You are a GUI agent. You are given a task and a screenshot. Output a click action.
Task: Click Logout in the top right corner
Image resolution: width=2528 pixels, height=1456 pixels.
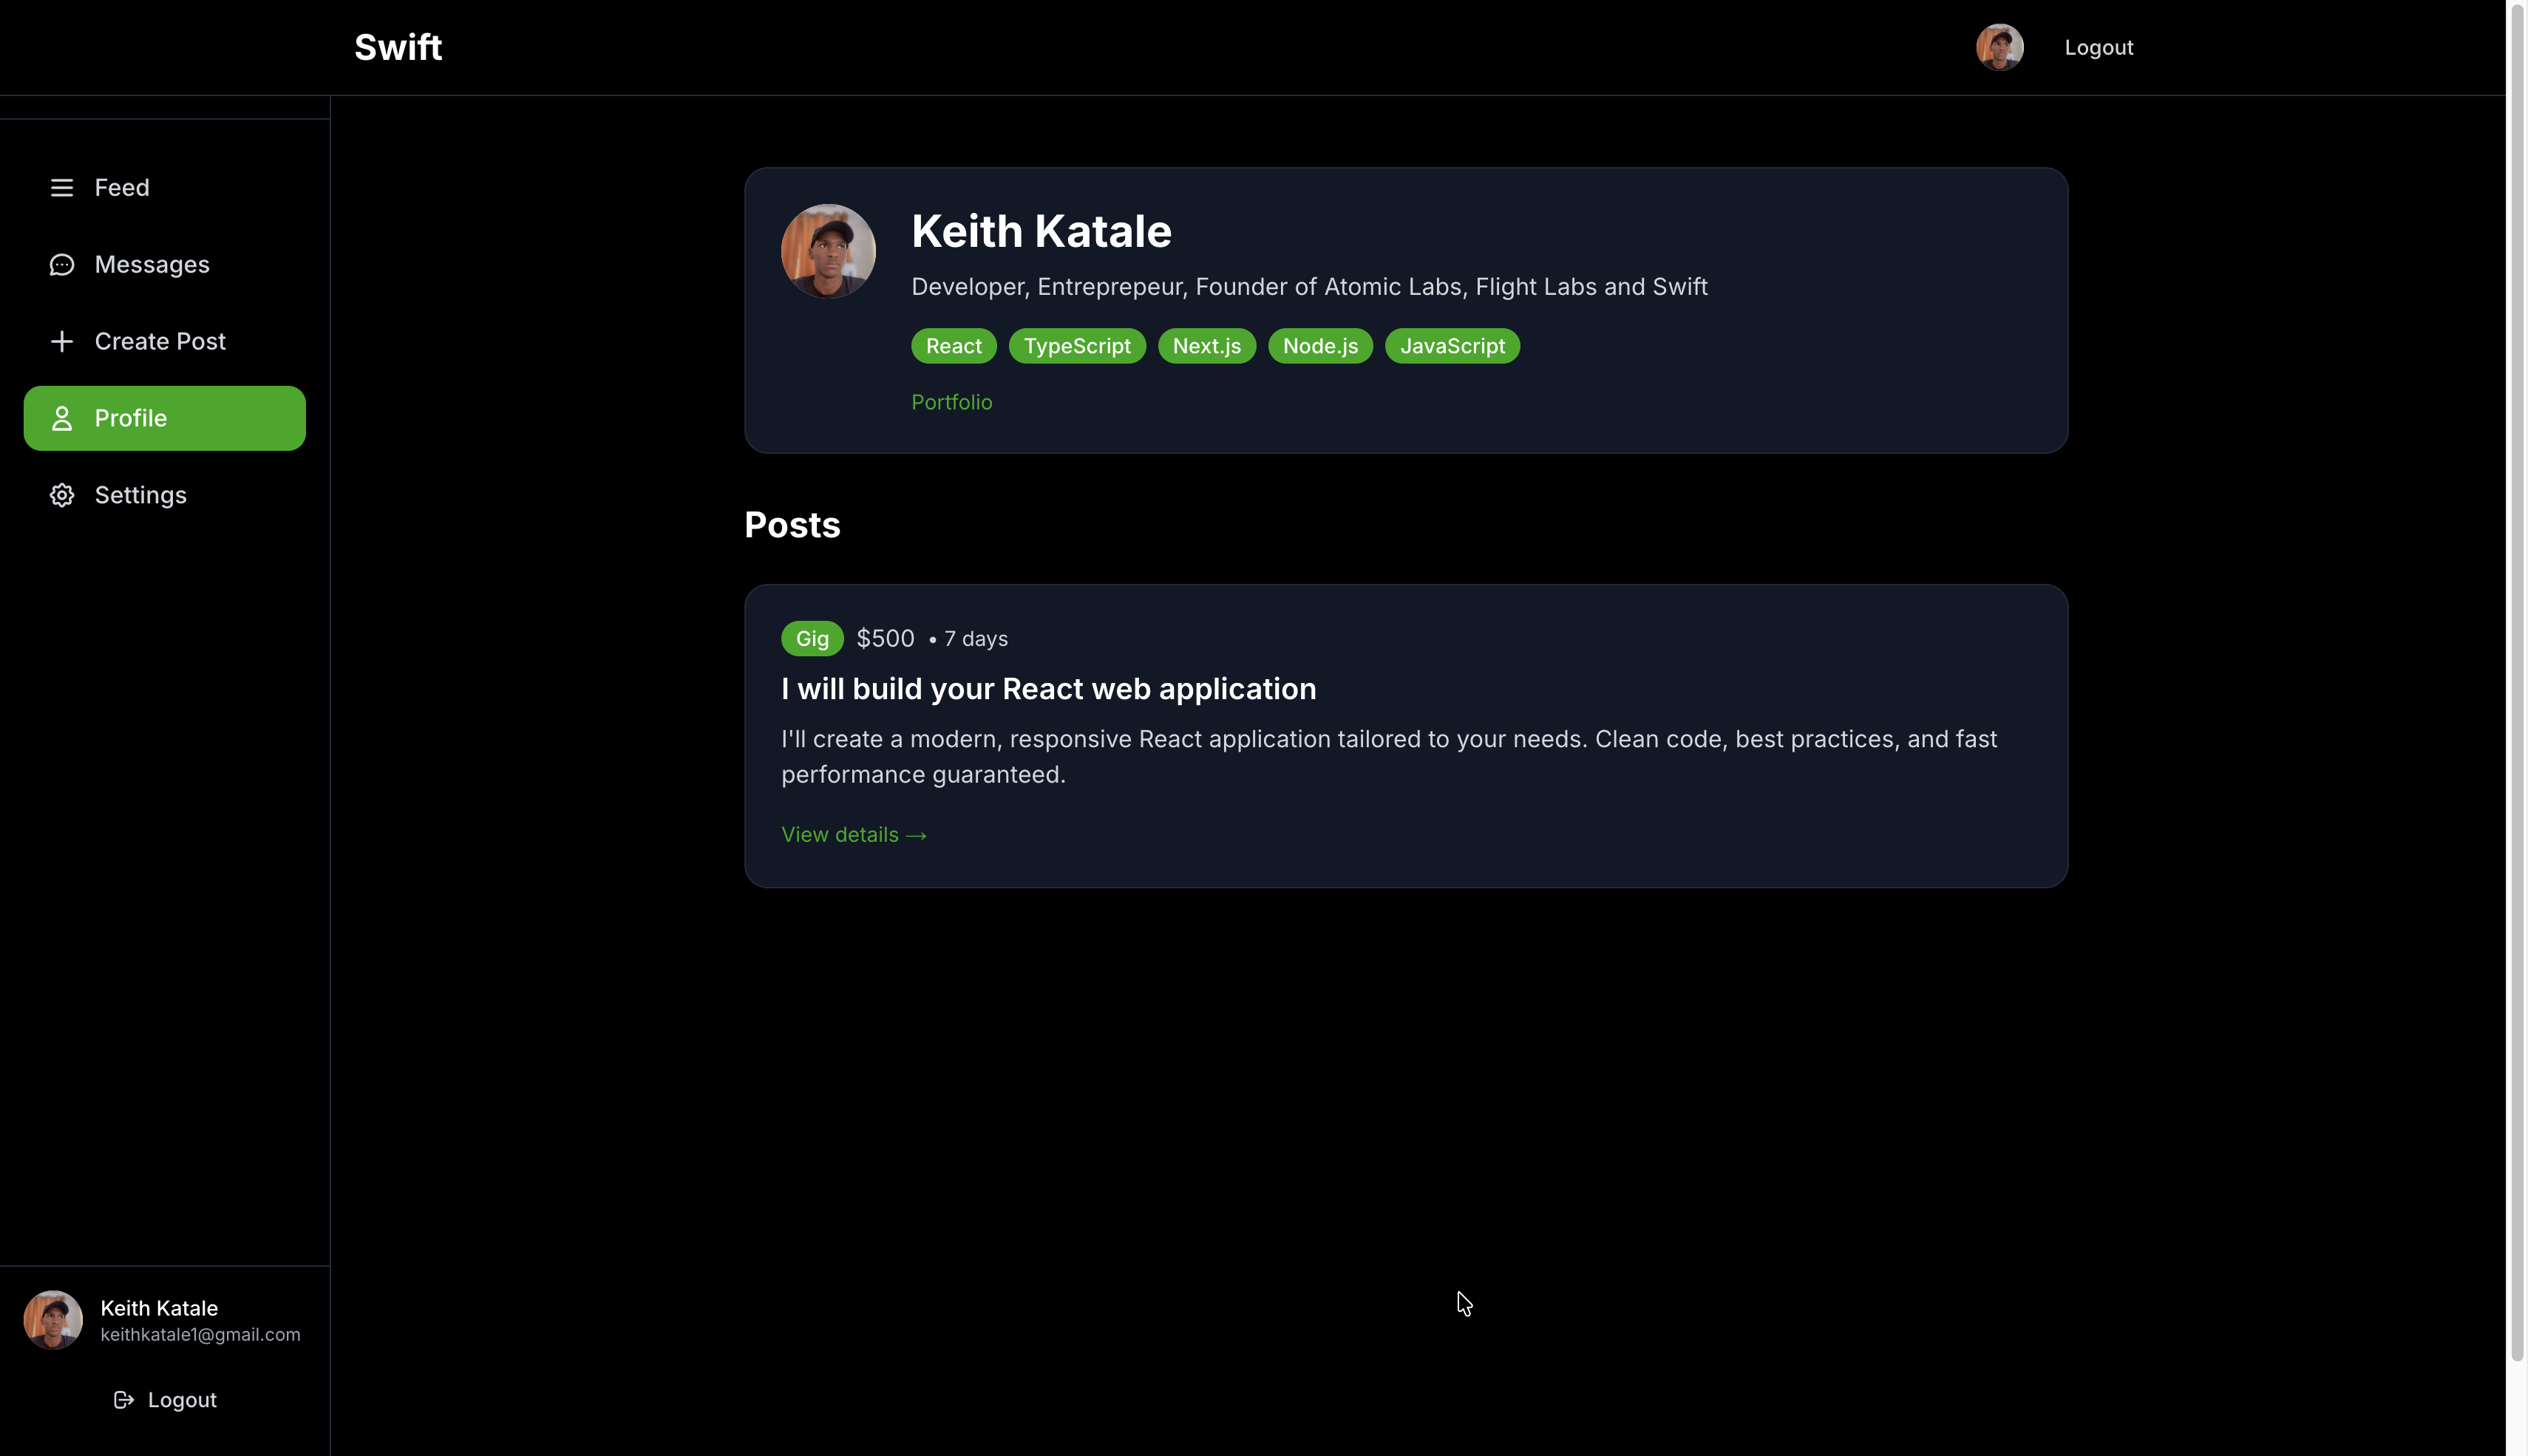(x=2097, y=46)
